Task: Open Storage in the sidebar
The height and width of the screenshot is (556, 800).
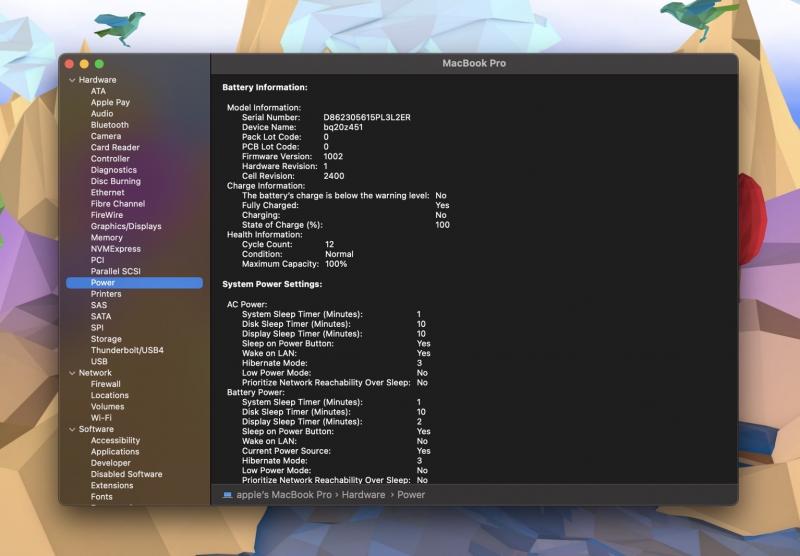Action: tap(106, 339)
